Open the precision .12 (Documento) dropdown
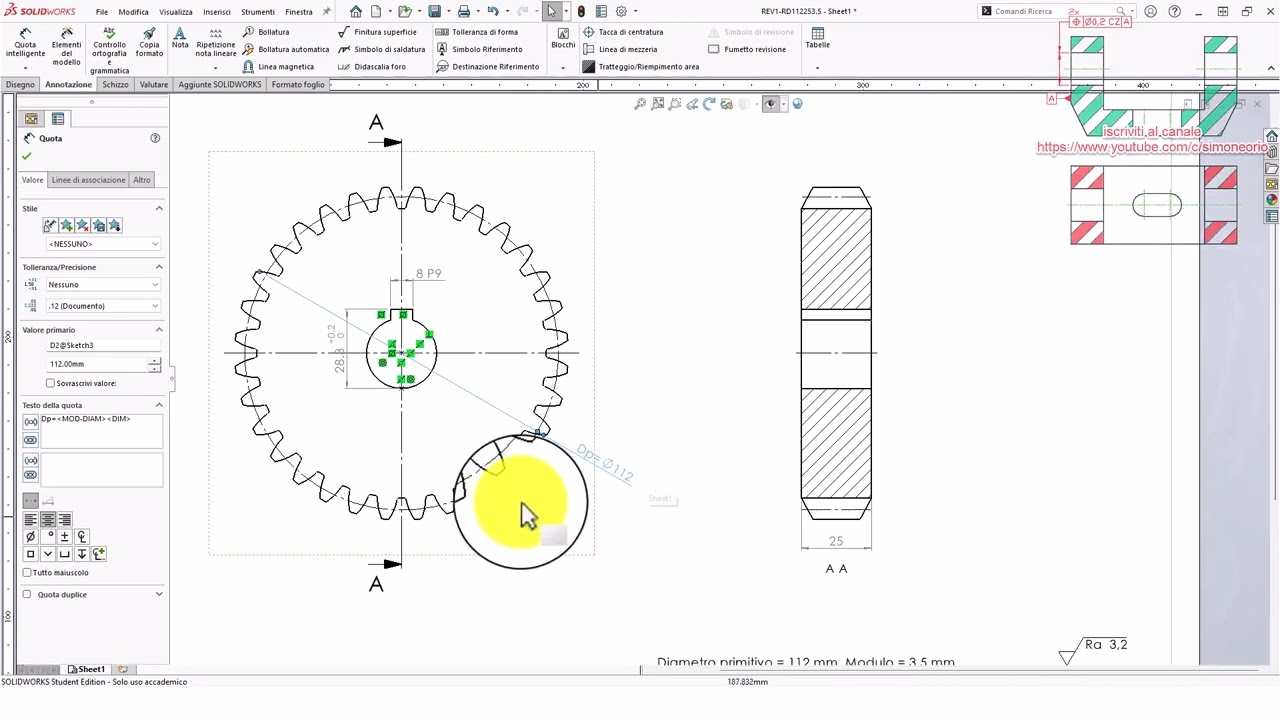1280x720 pixels. click(103, 306)
